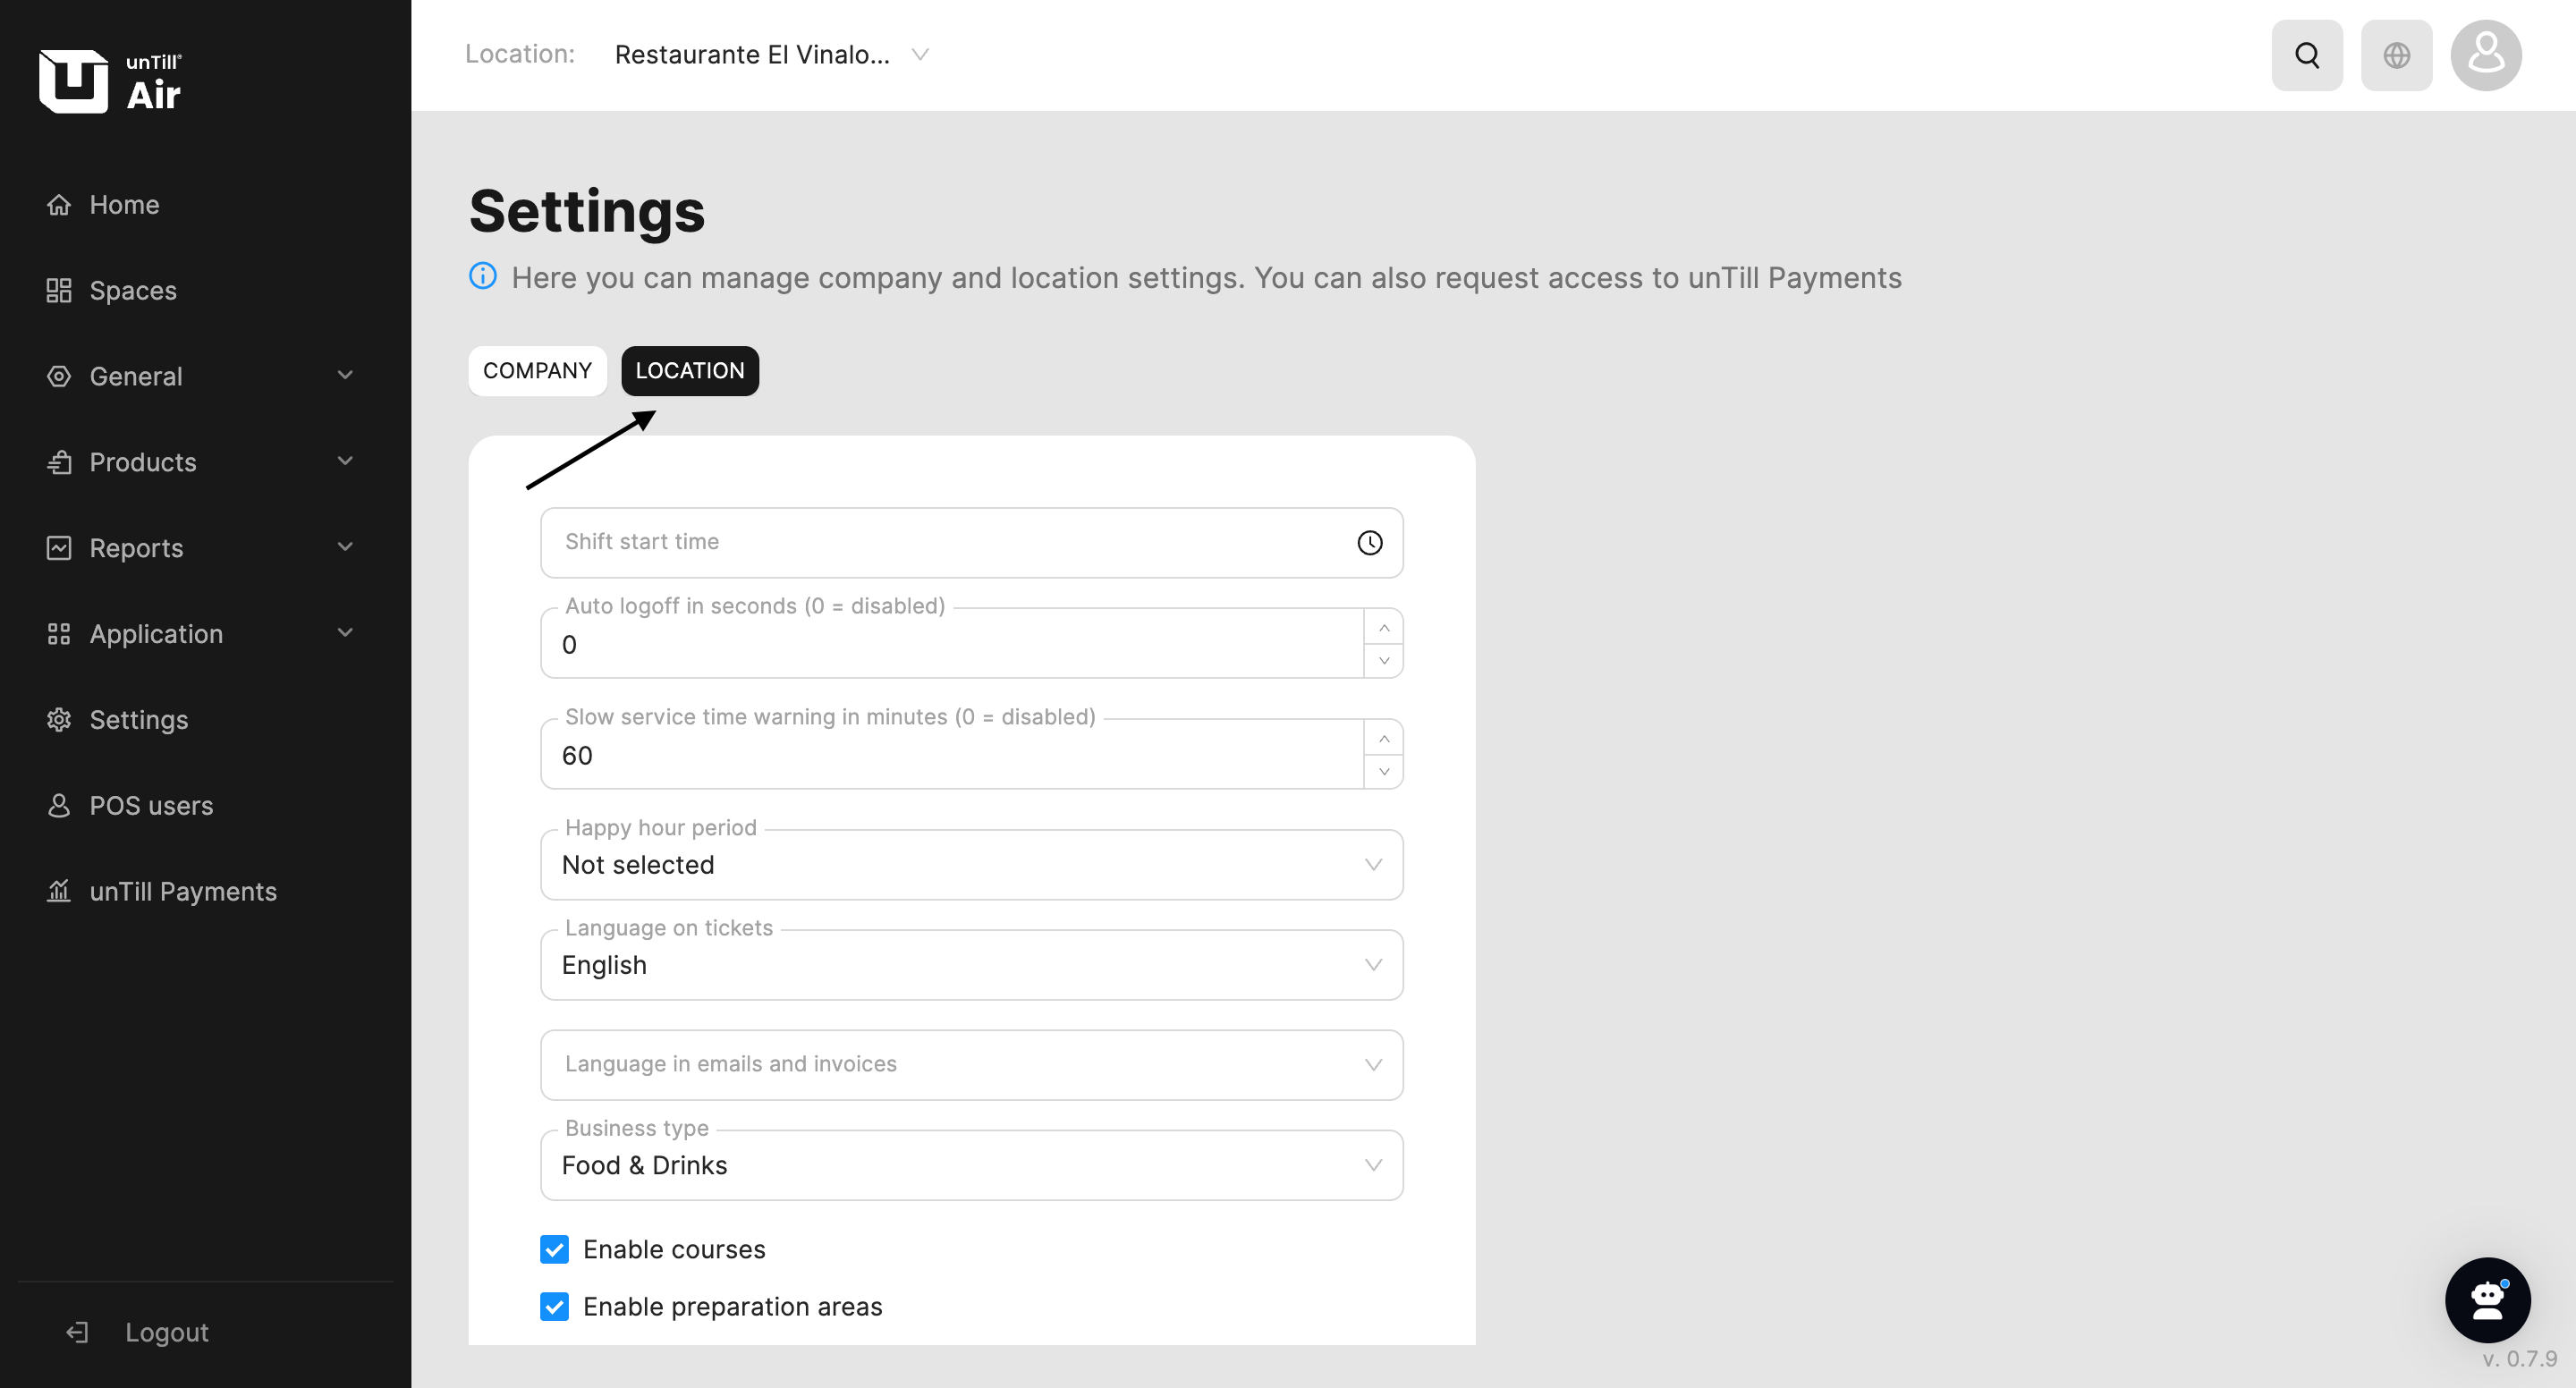The image size is (2576, 1388).
Task: Open the chatbot assistant icon
Action: [2487, 1299]
